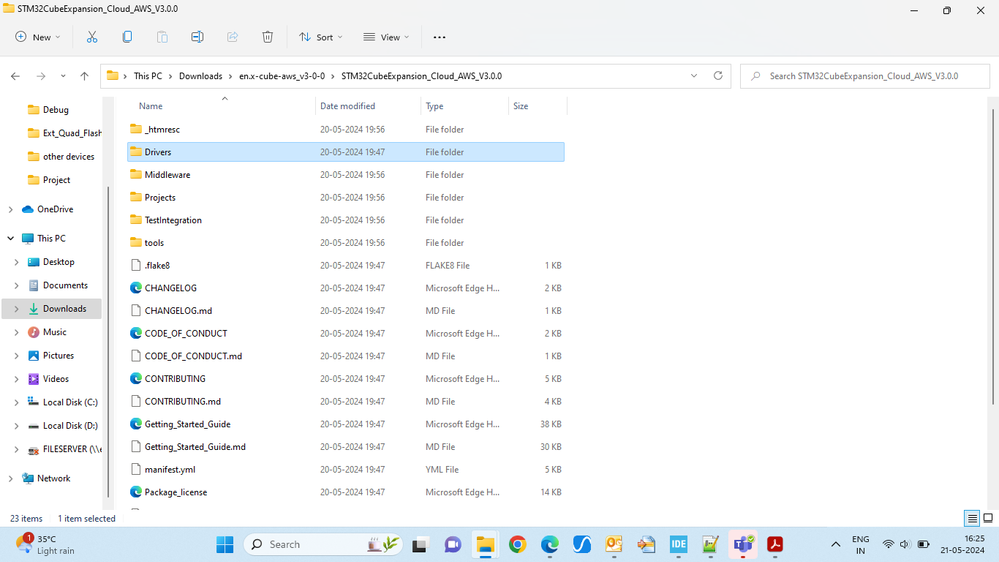The width and height of the screenshot is (999, 562).
Task: Click the Rename icon in toolbar
Action: (x=198, y=37)
